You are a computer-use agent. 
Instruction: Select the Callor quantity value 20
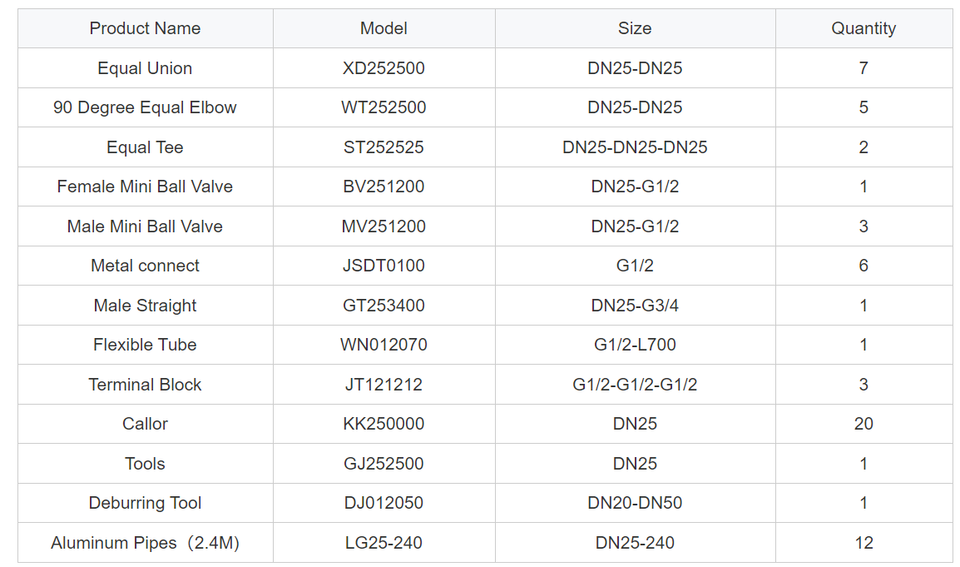click(863, 423)
